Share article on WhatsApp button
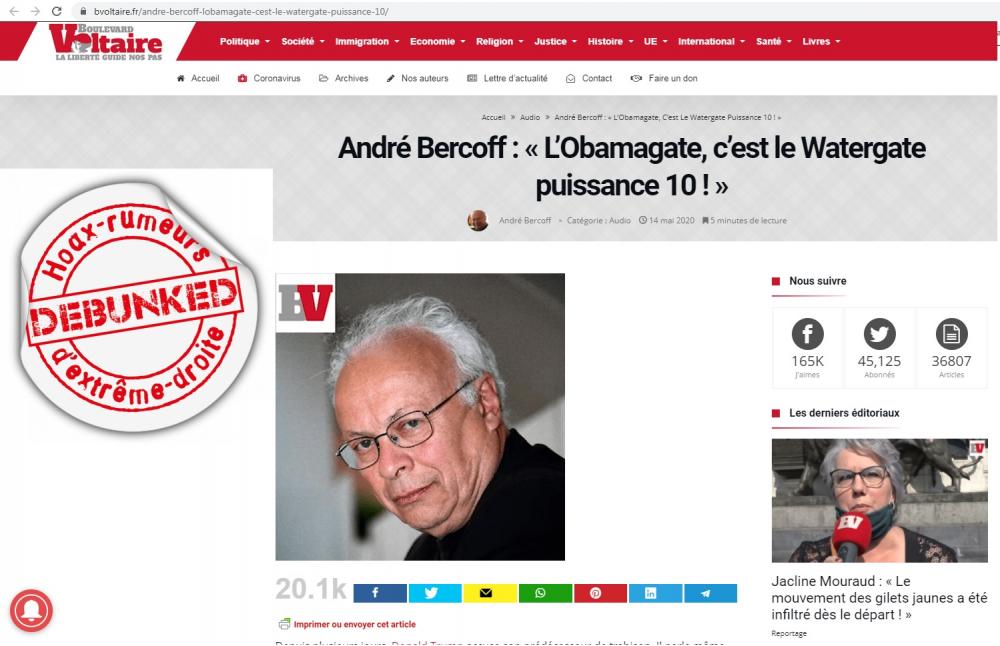 pos(545,593)
